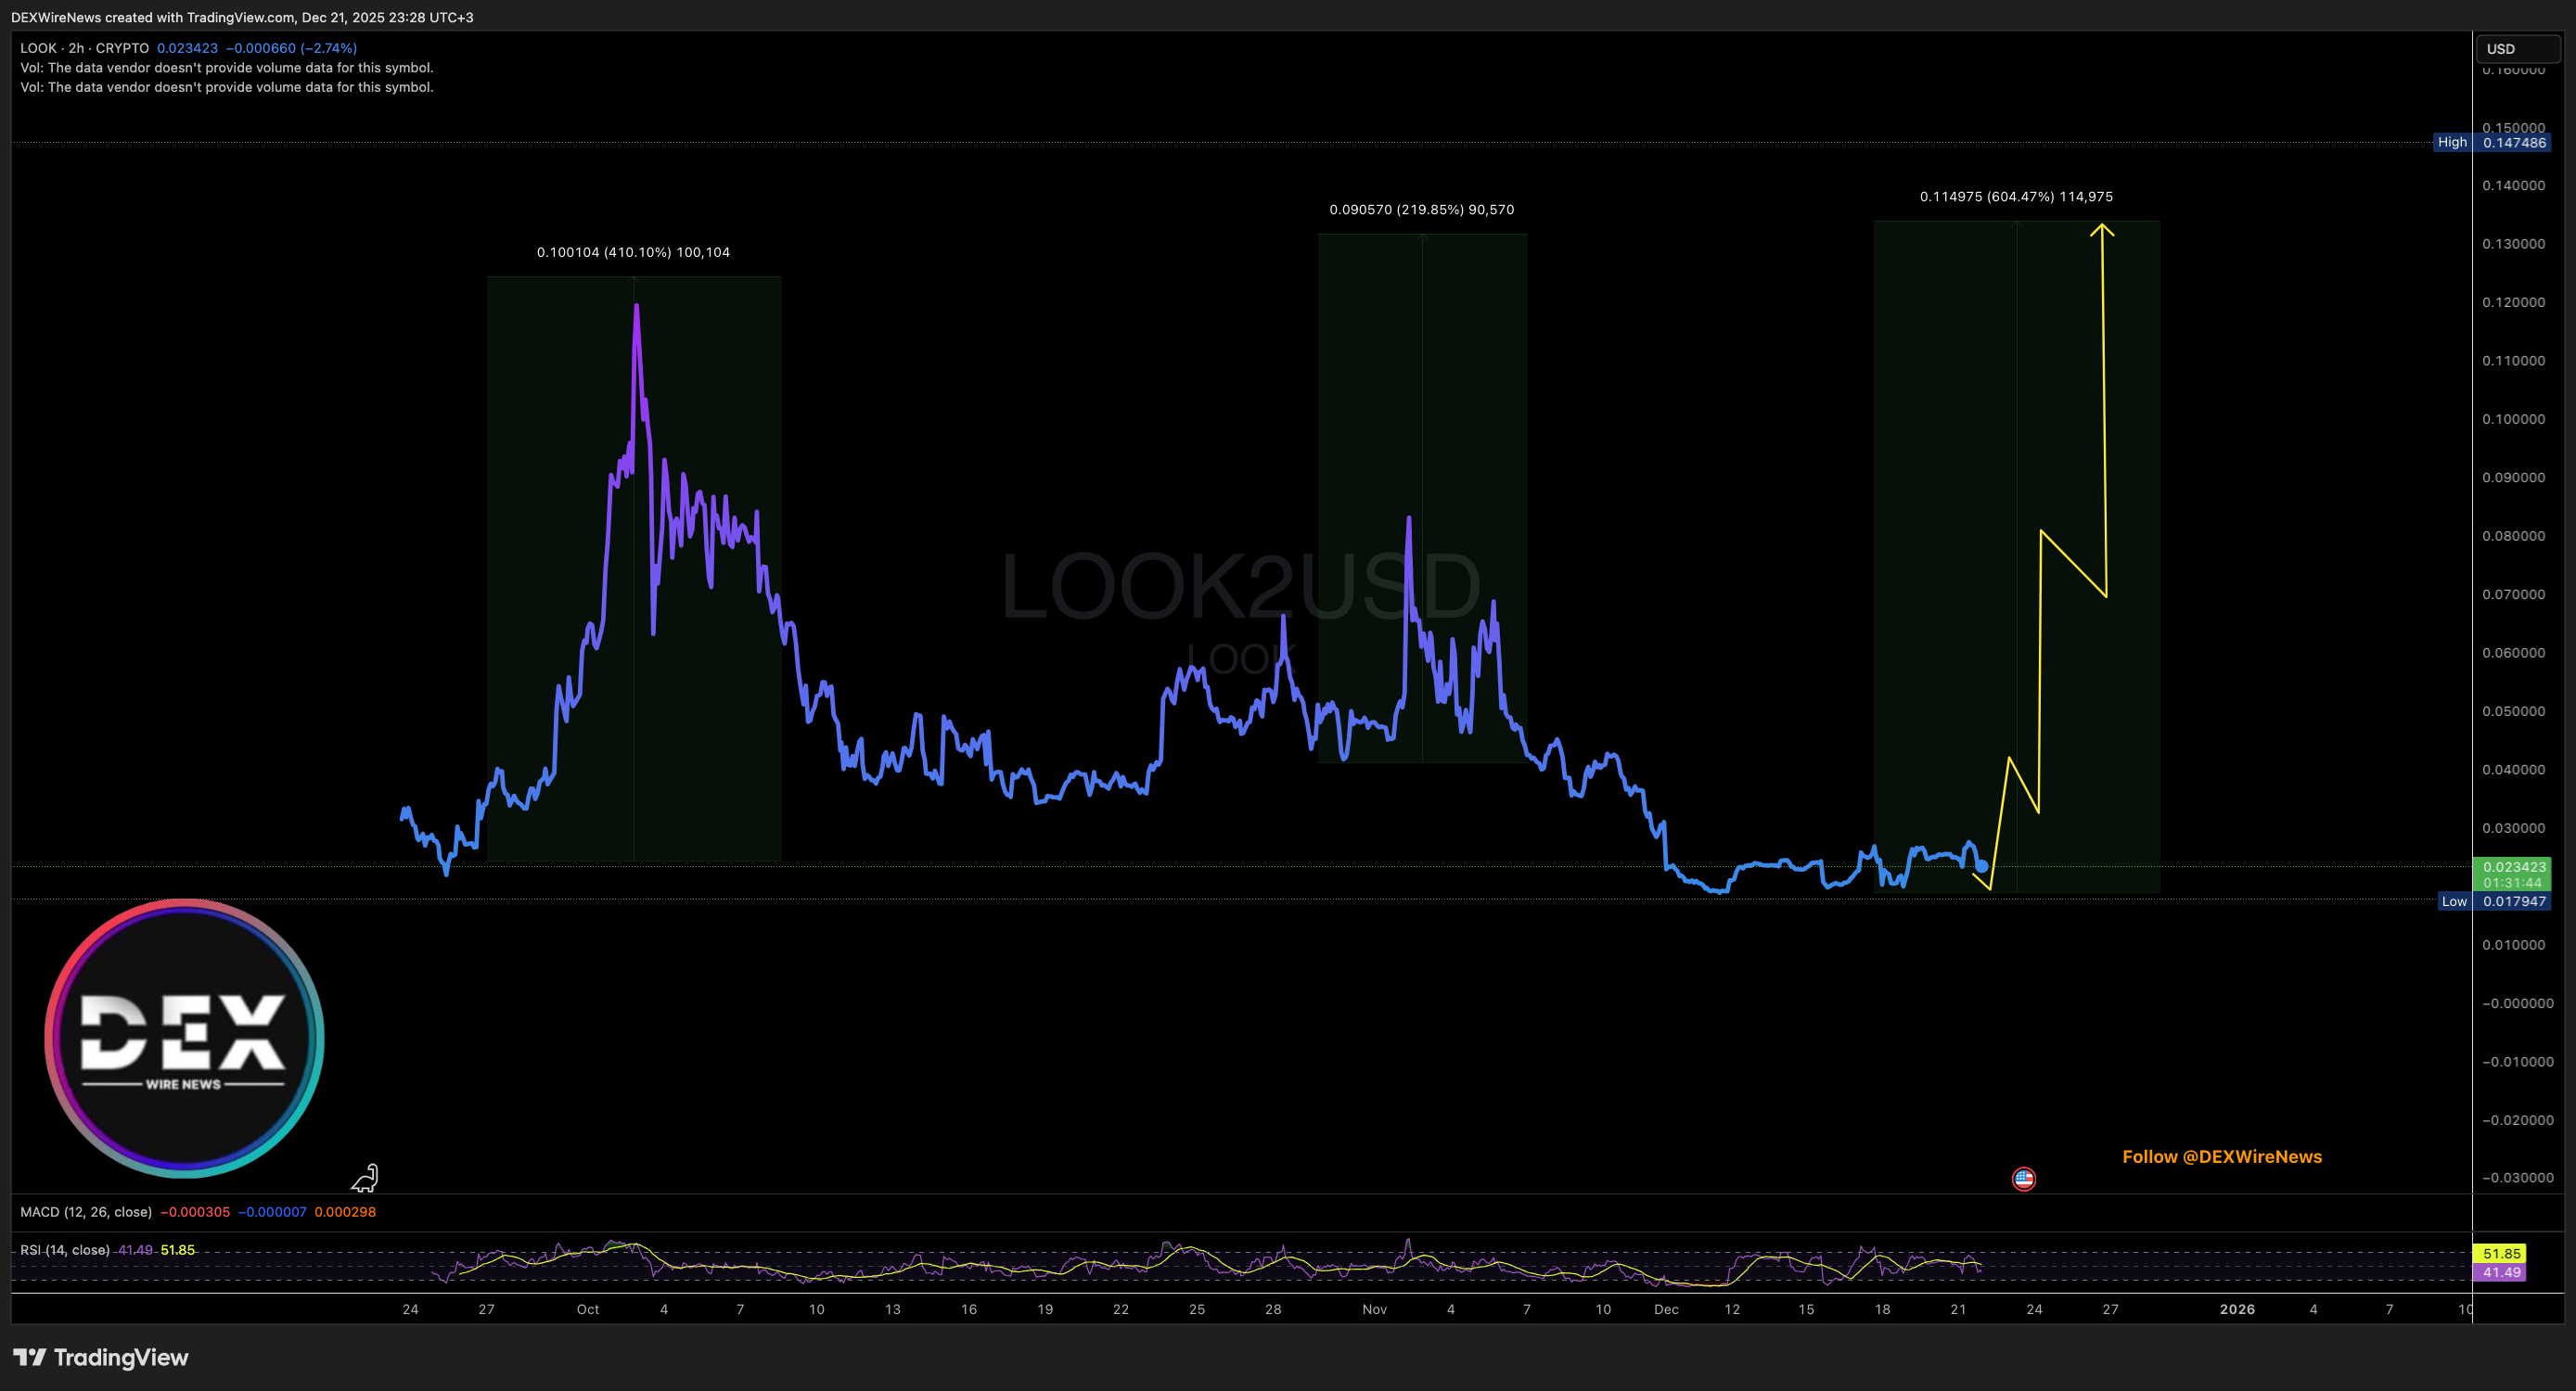Click the Follow @DEXWireNews orange text
This screenshot has width=2576, height=1391.
click(x=2221, y=1156)
